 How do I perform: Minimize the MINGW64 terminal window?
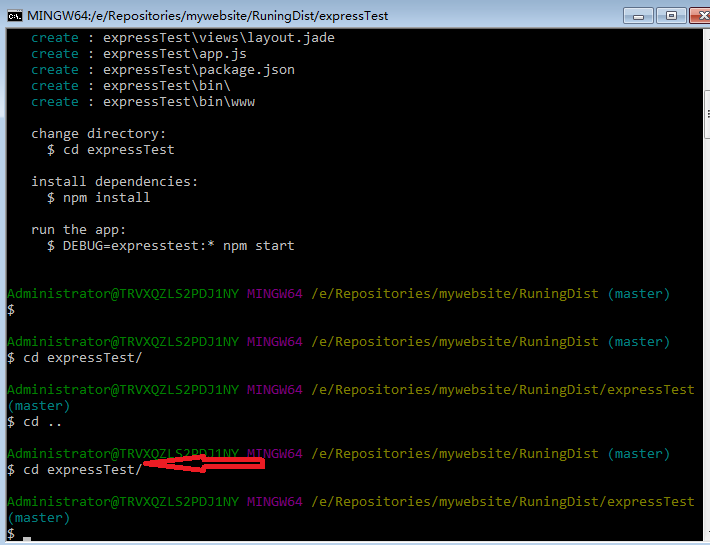(x=638, y=16)
